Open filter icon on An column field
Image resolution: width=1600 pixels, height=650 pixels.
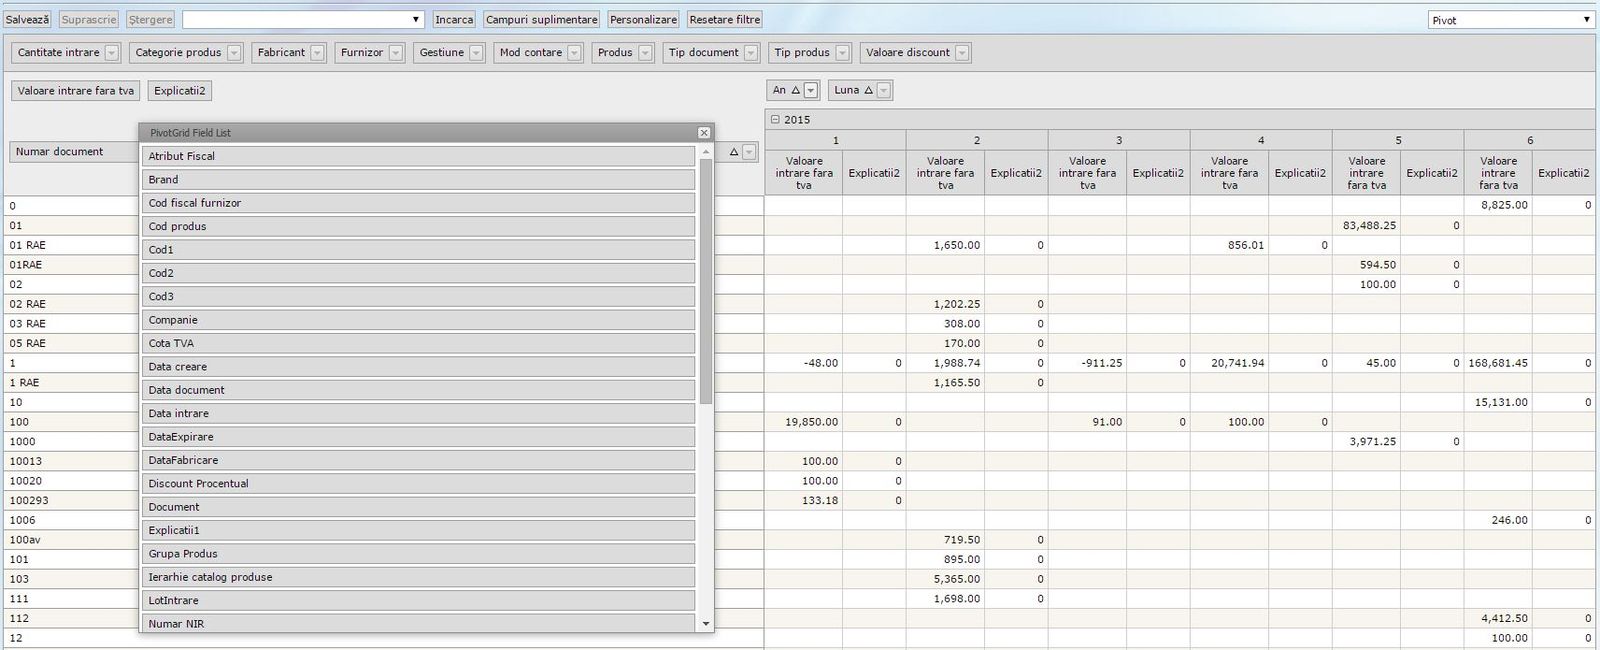pos(811,91)
